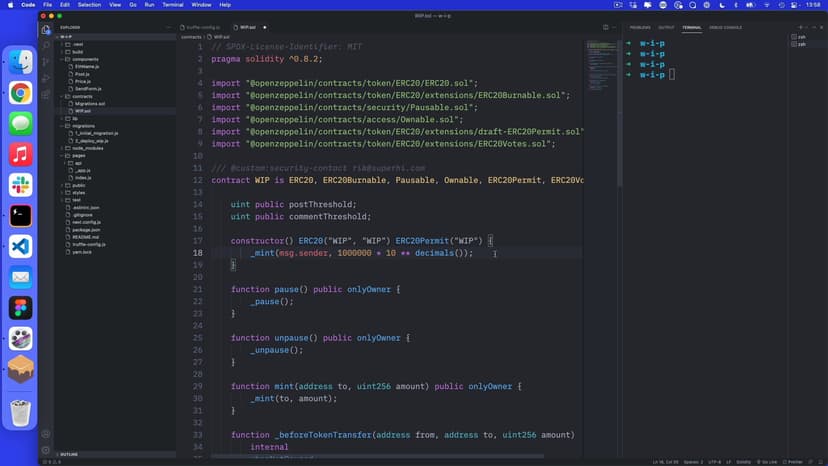Expand the node_modules folder
Image resolution: width=828 pixels, height=466 pixels.
click(x=87, y=148)
